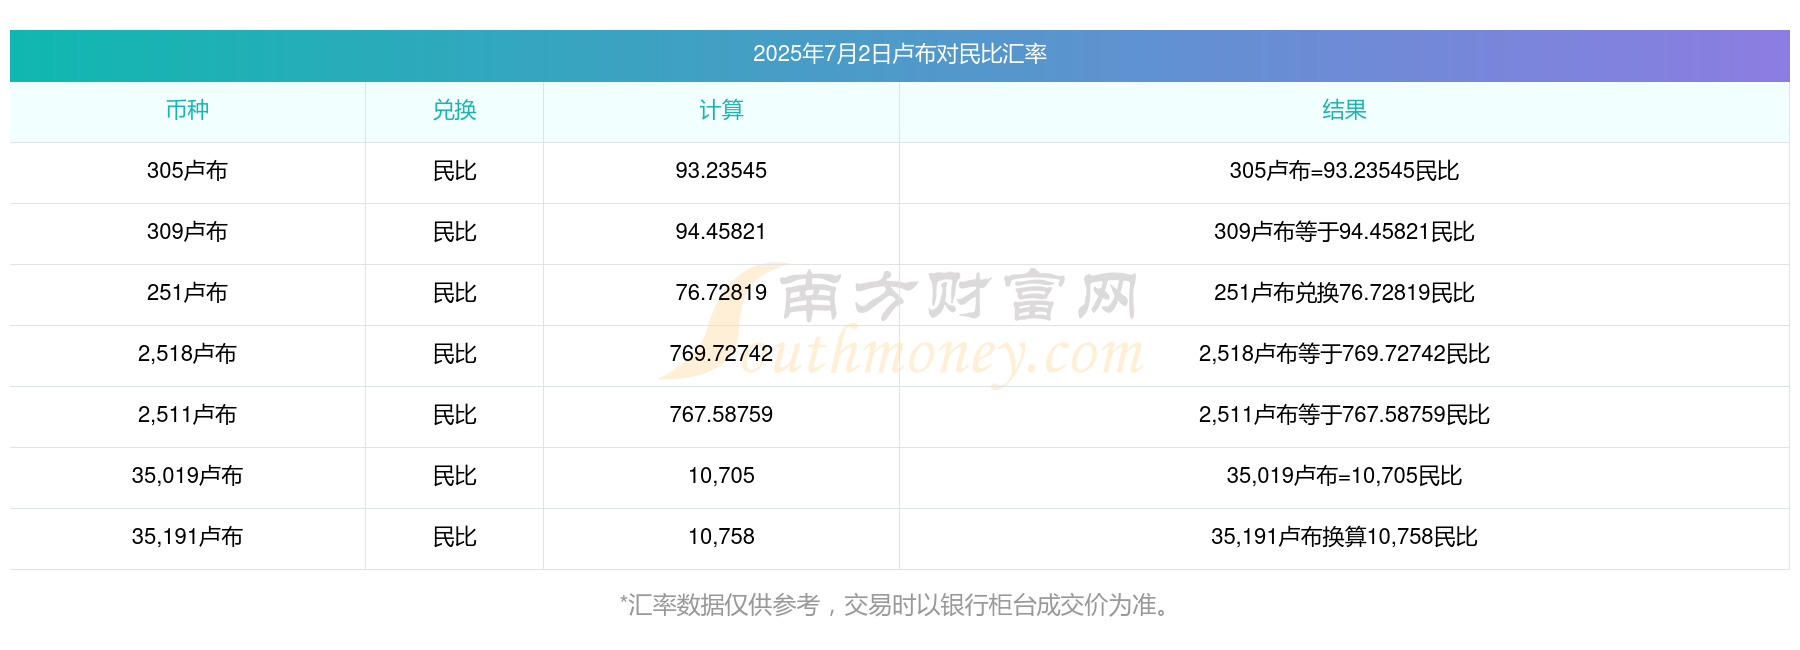Select the value 93.23545
This screenshot has width=1800, height=650.
721,171
